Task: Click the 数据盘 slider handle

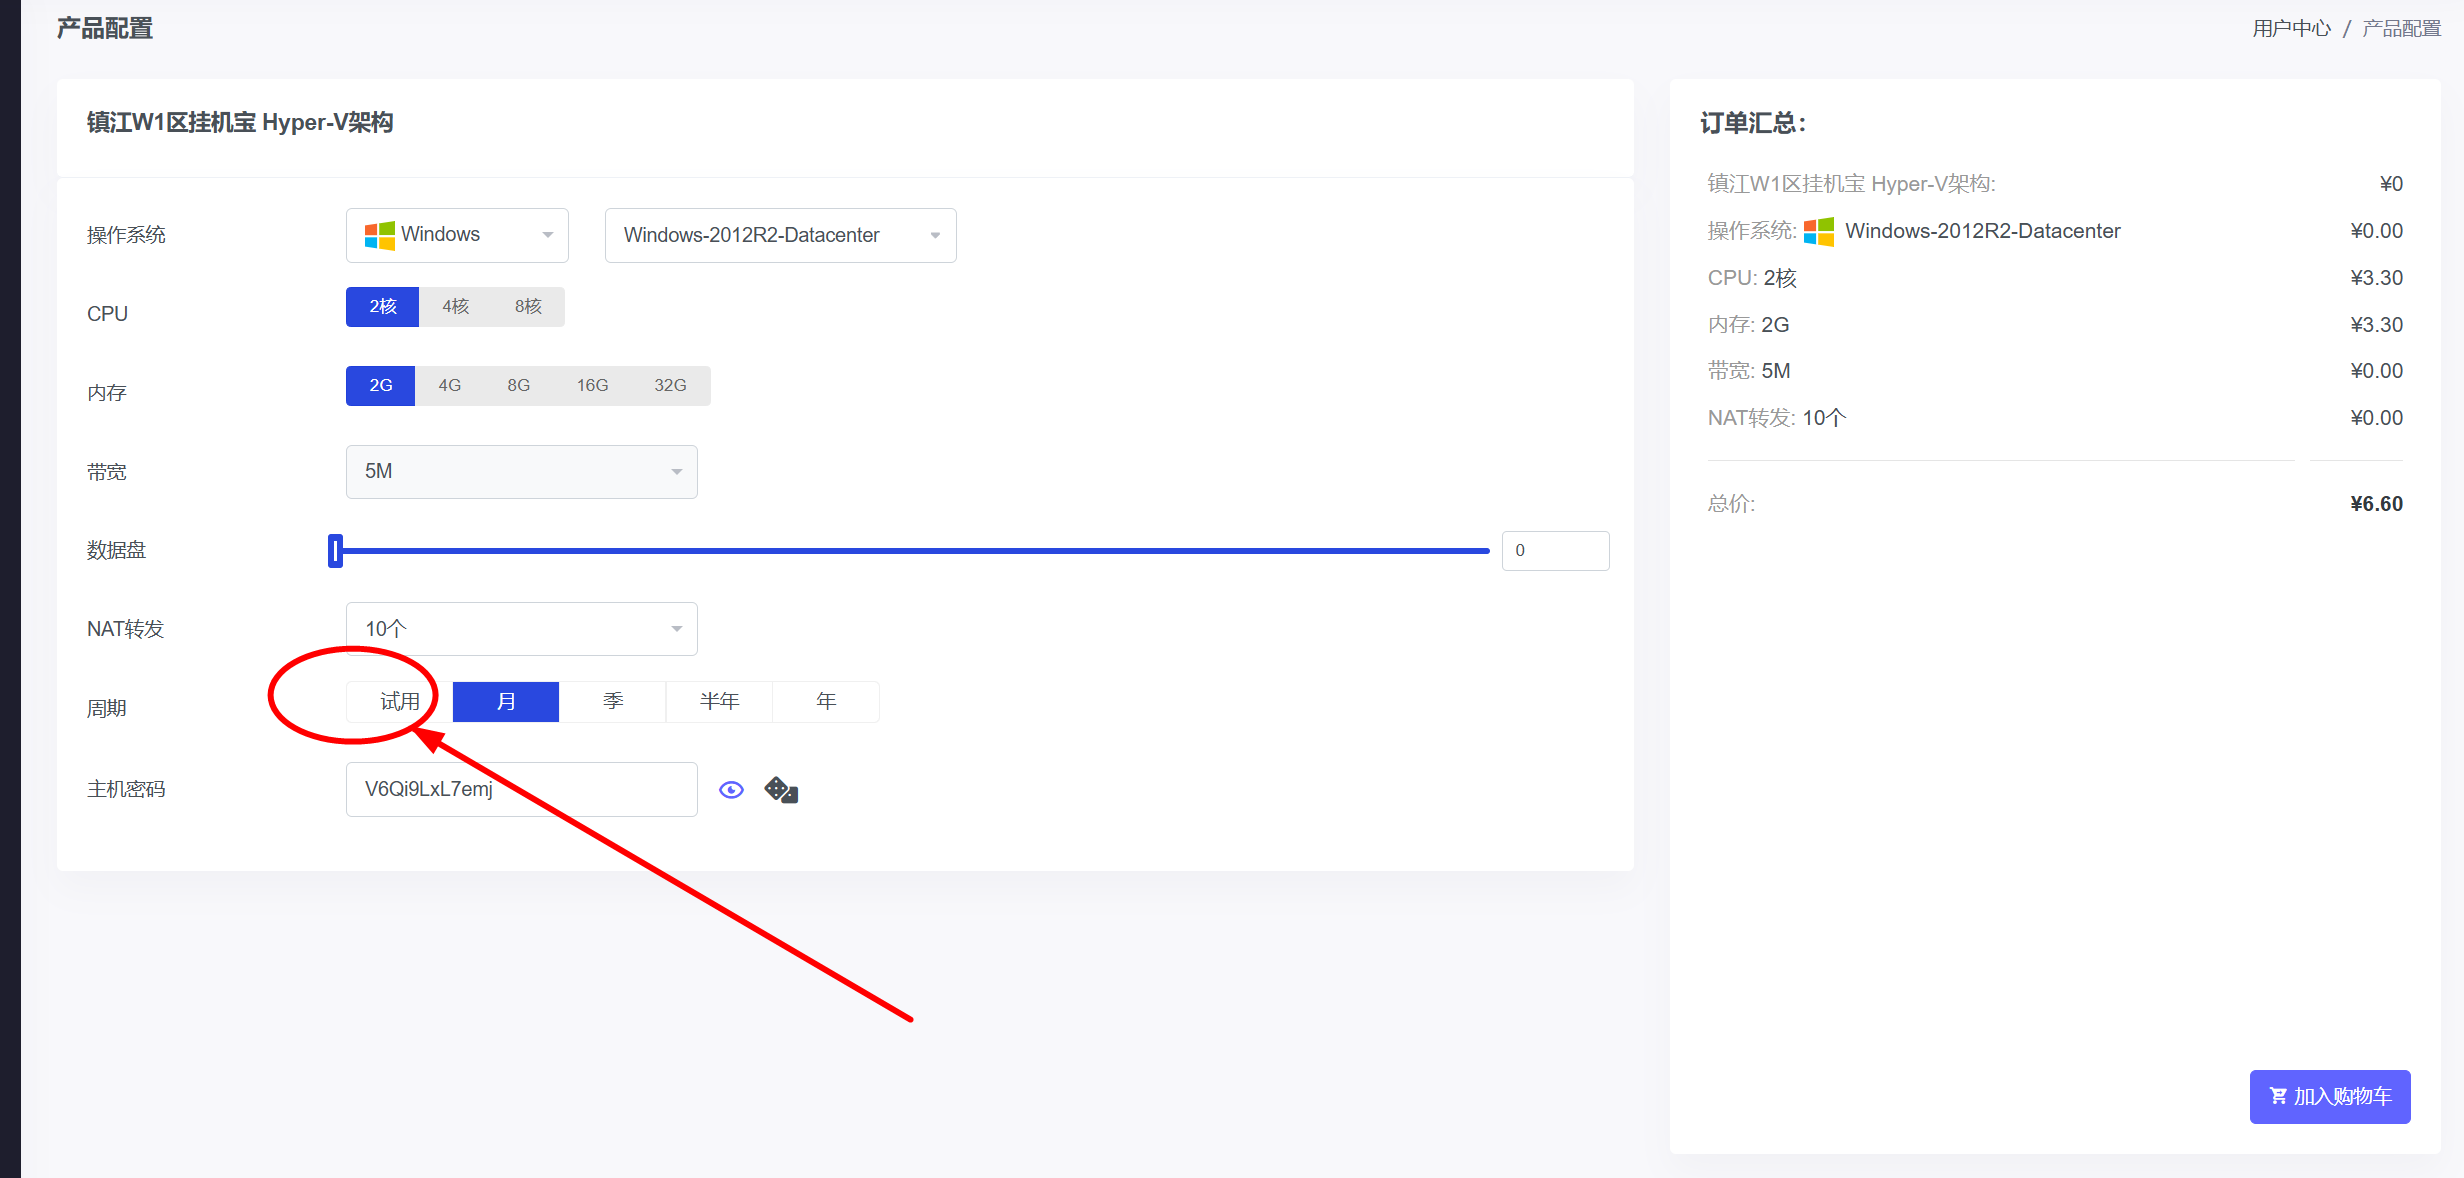Action: [x=336, y=551]
